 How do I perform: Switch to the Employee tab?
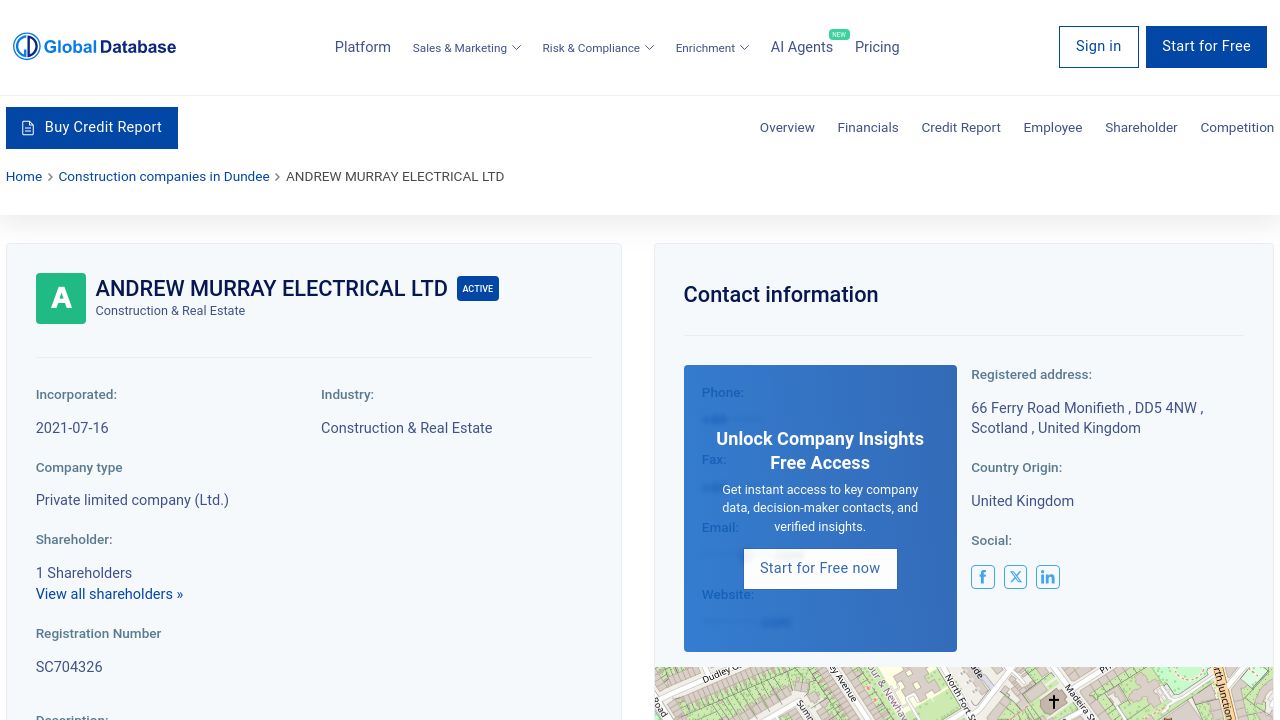(1053, 128)
